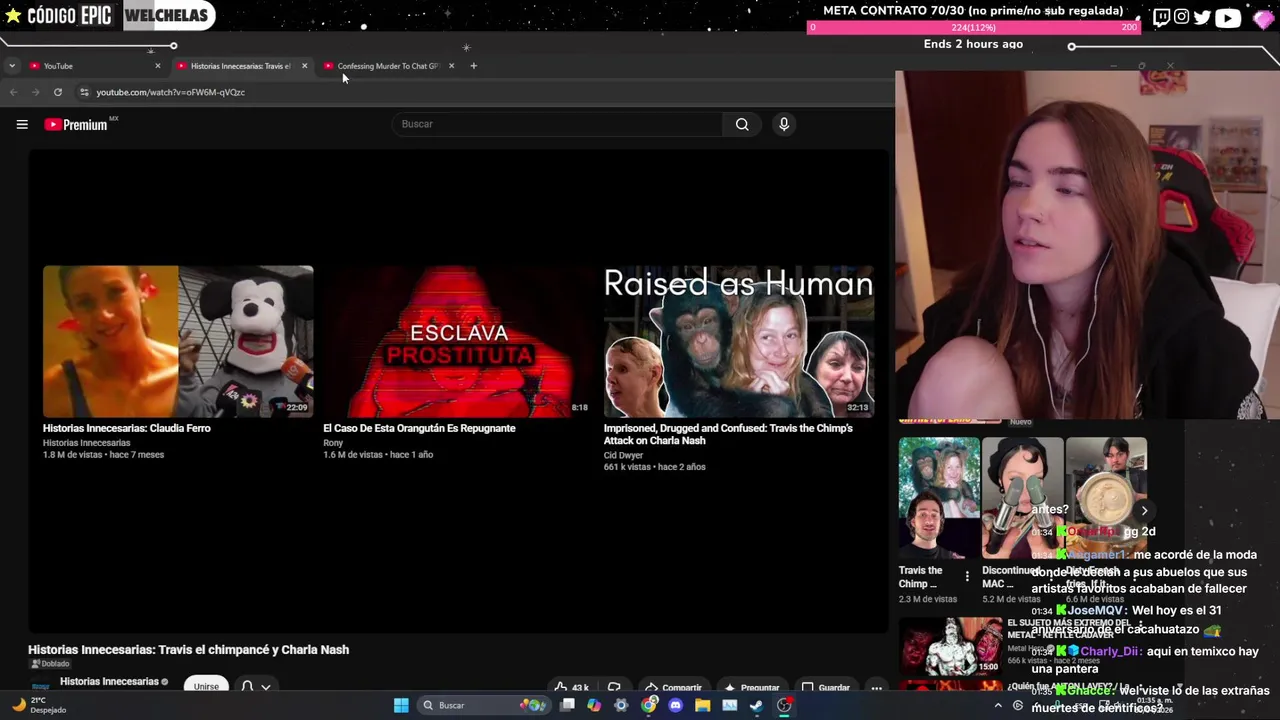Open the Cid Dwyer channel link
Image resolution: width=1280 pixels, height=720 pixels.
[623, 455]
